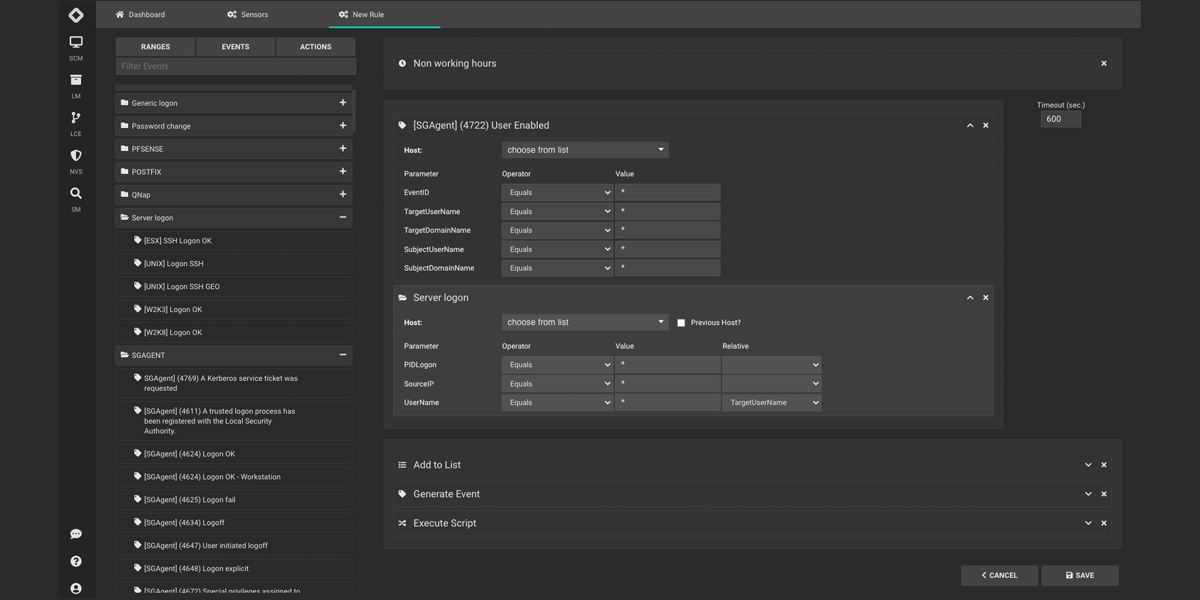
Task: Click the SM magnifier icon in sidebar
Action: 76,193
